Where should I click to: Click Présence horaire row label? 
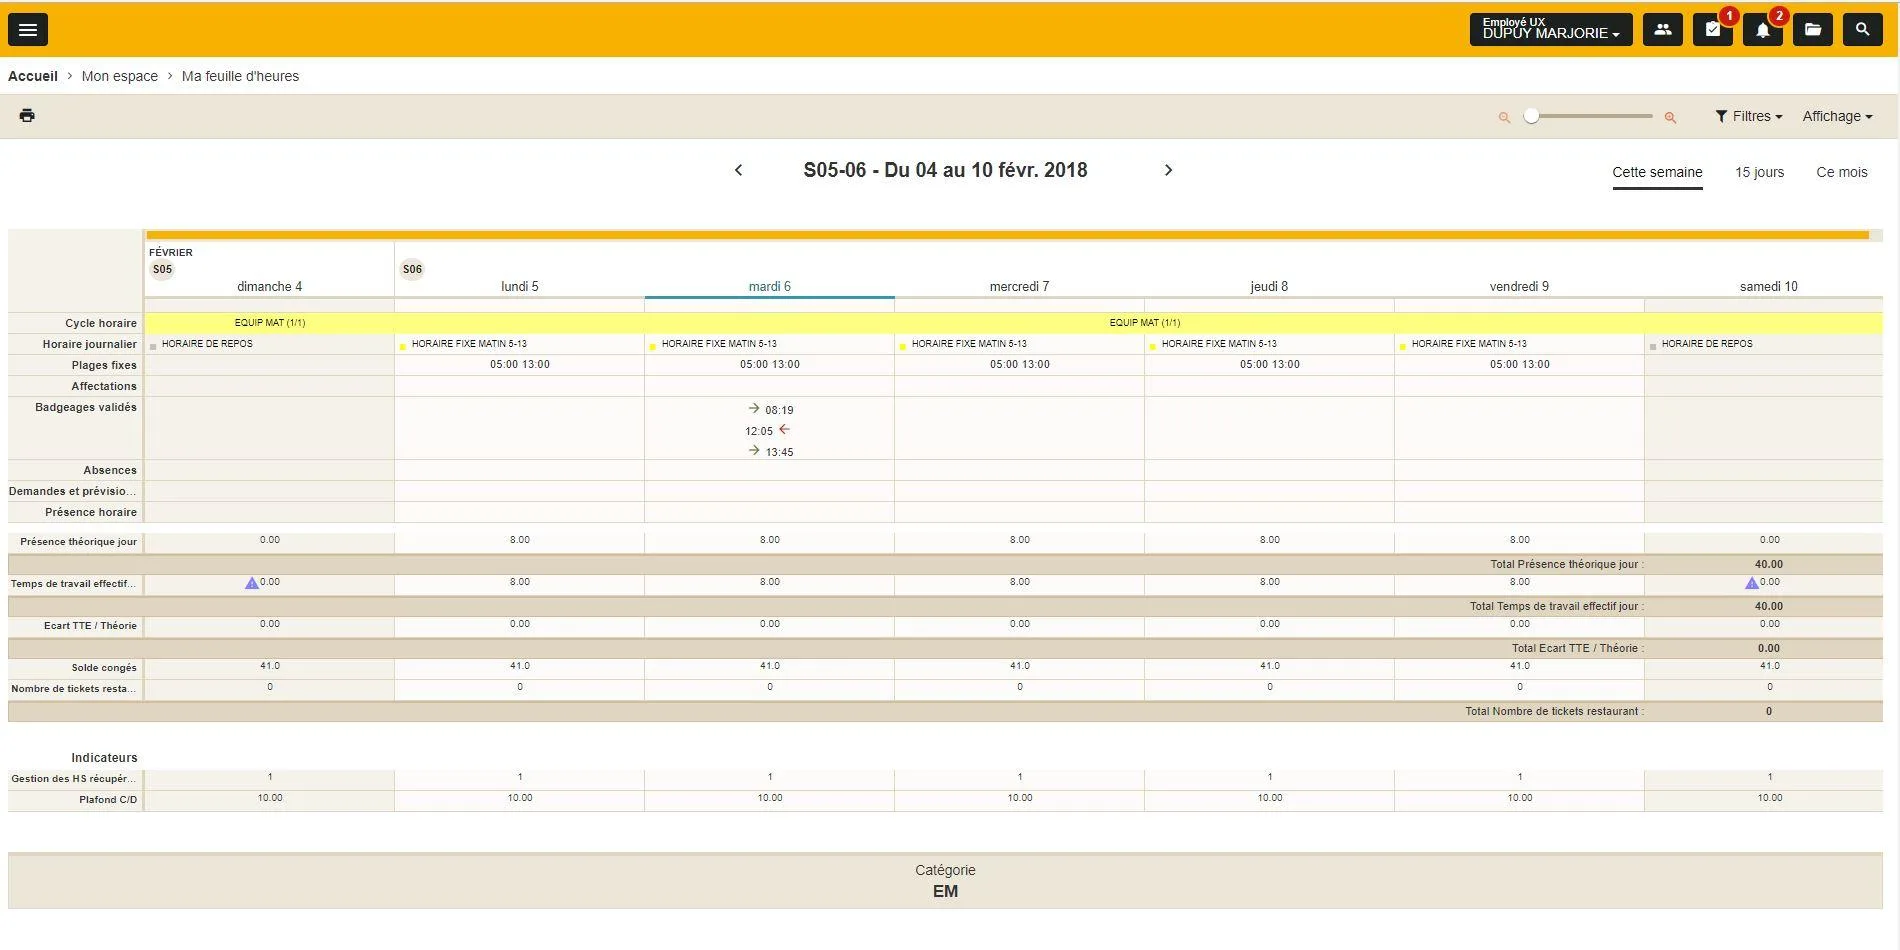pyautogui.click(x=90, y=512)
